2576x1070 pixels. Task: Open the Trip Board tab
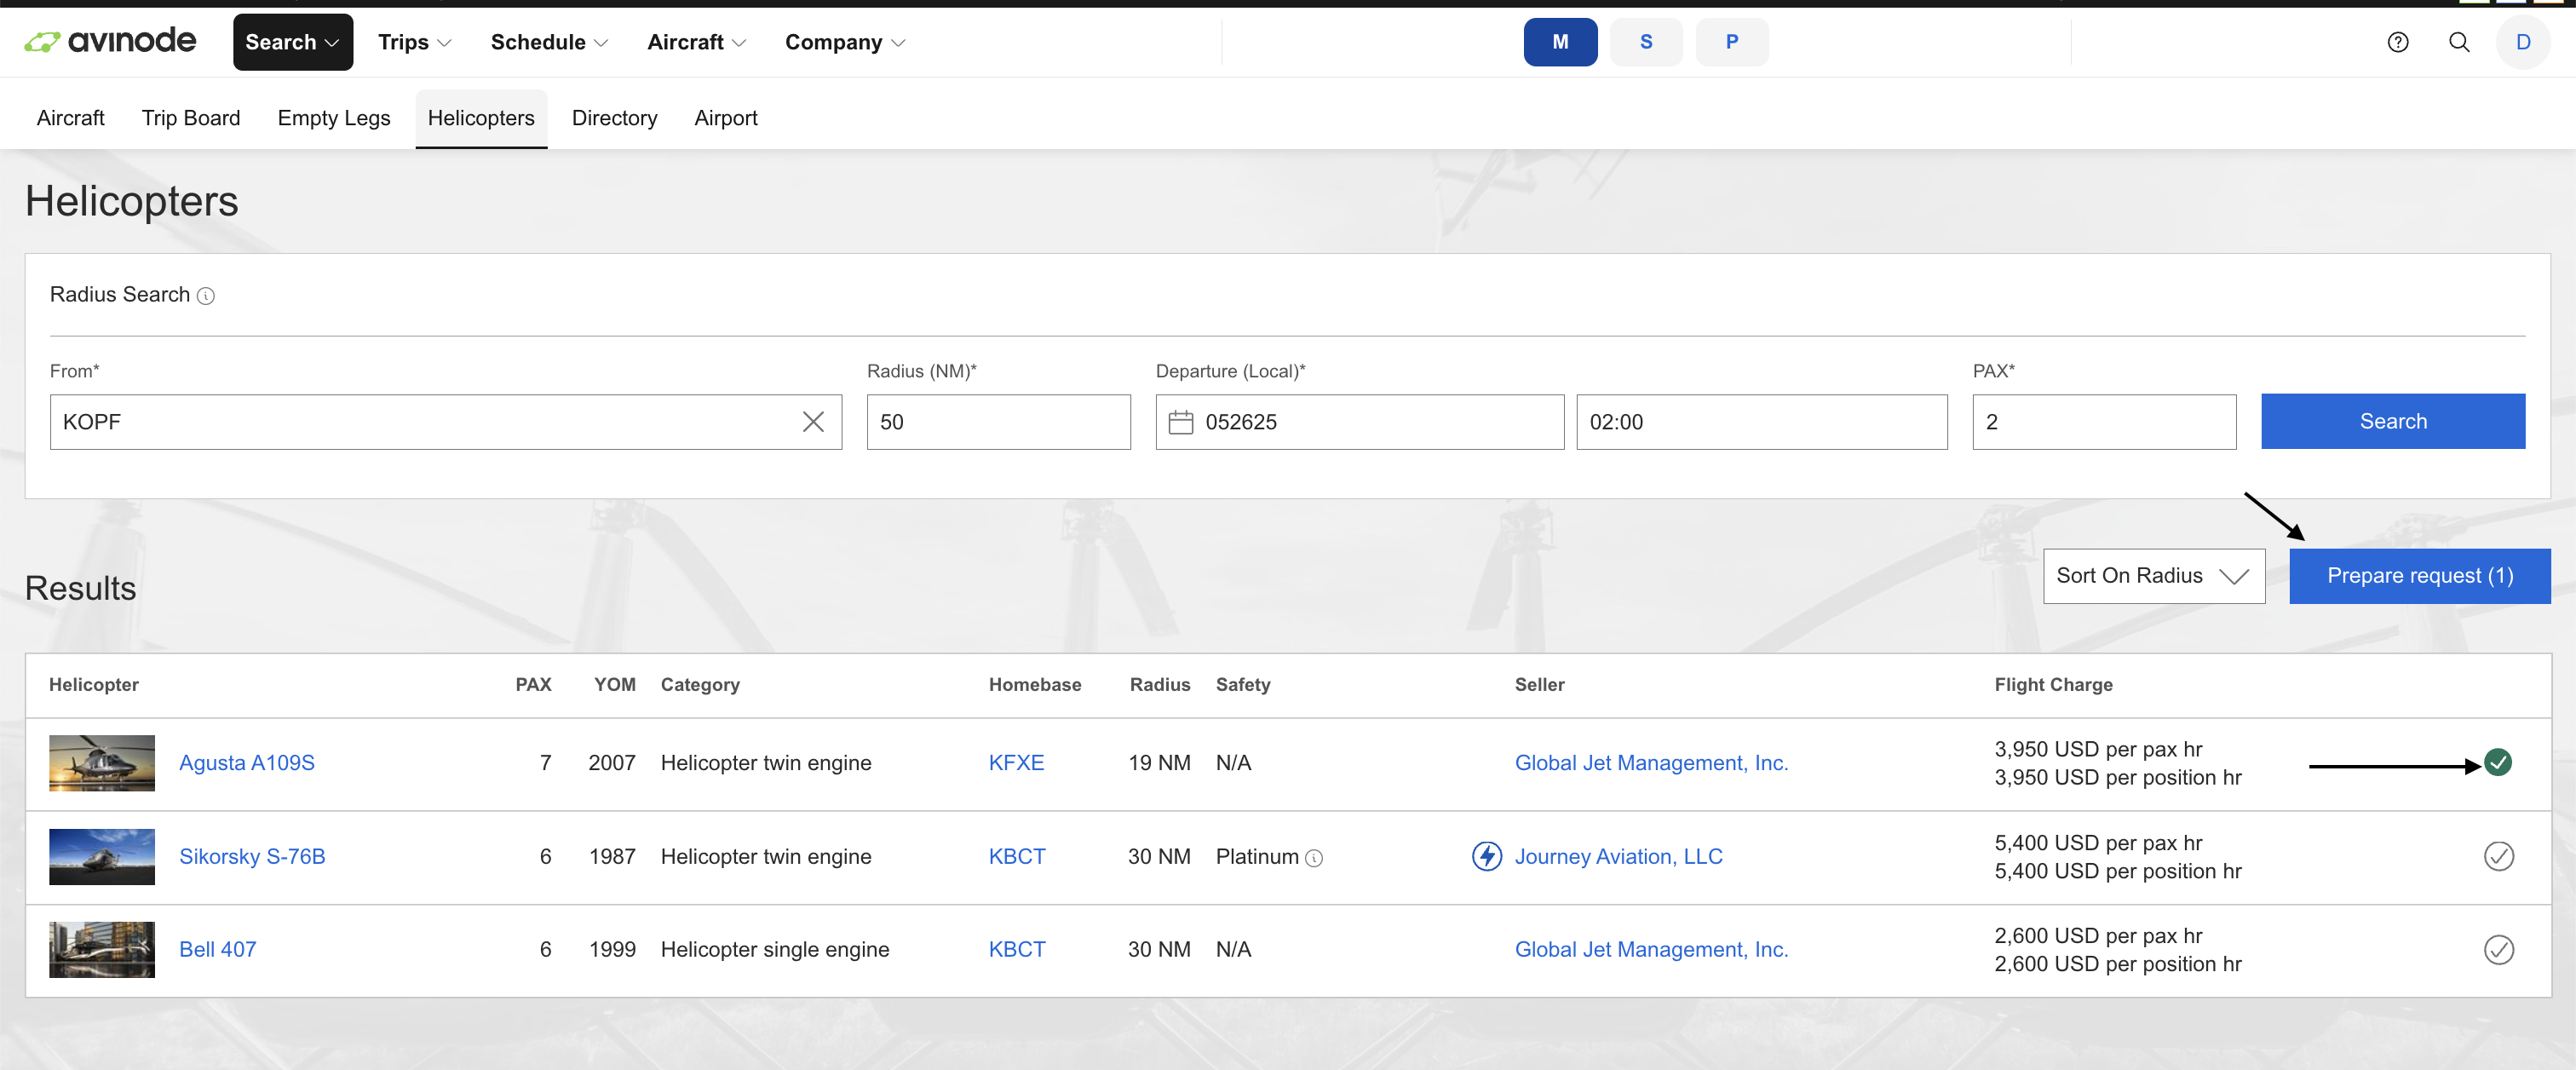click(191, 118)
